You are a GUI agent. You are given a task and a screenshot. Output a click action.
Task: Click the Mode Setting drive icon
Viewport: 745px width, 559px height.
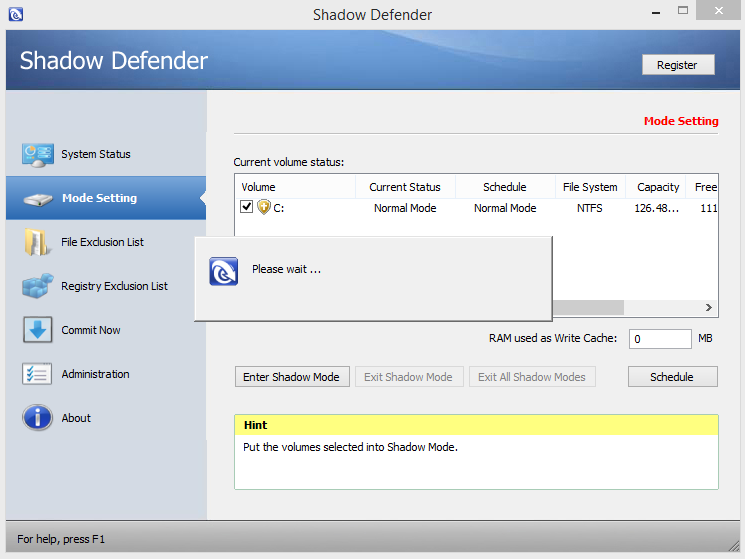38,199
